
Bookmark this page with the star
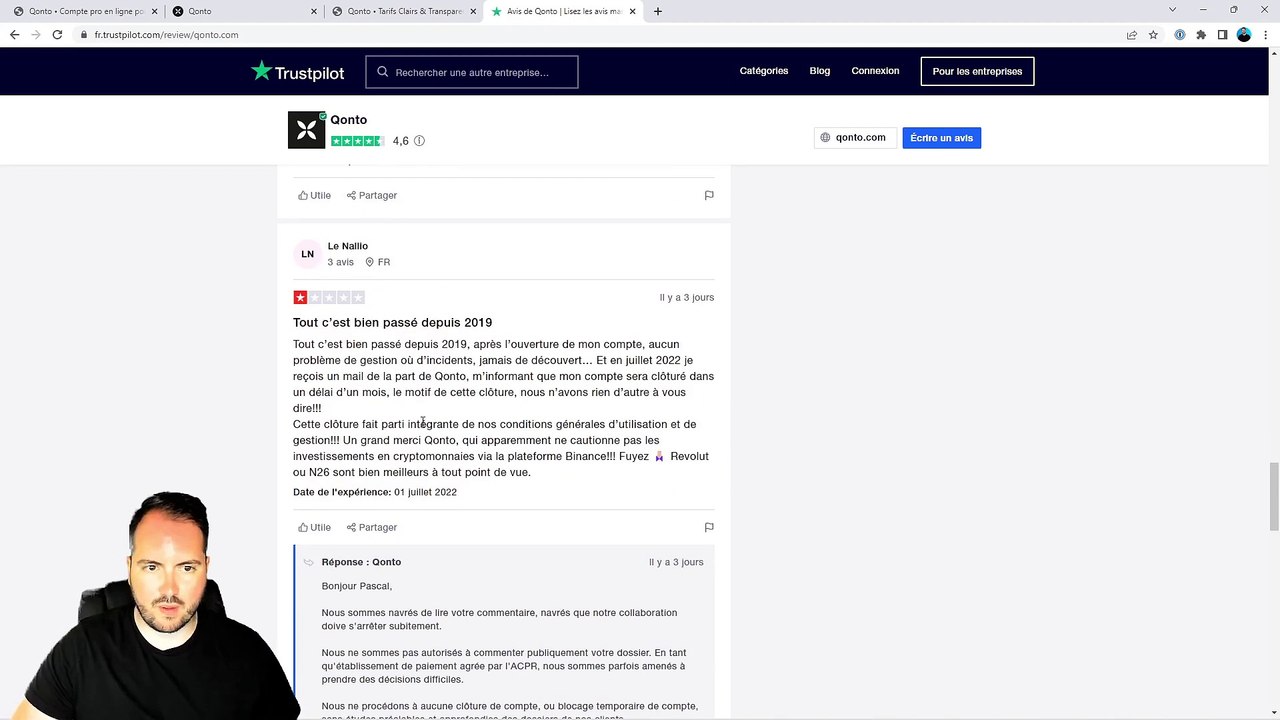click(1153, 34)
